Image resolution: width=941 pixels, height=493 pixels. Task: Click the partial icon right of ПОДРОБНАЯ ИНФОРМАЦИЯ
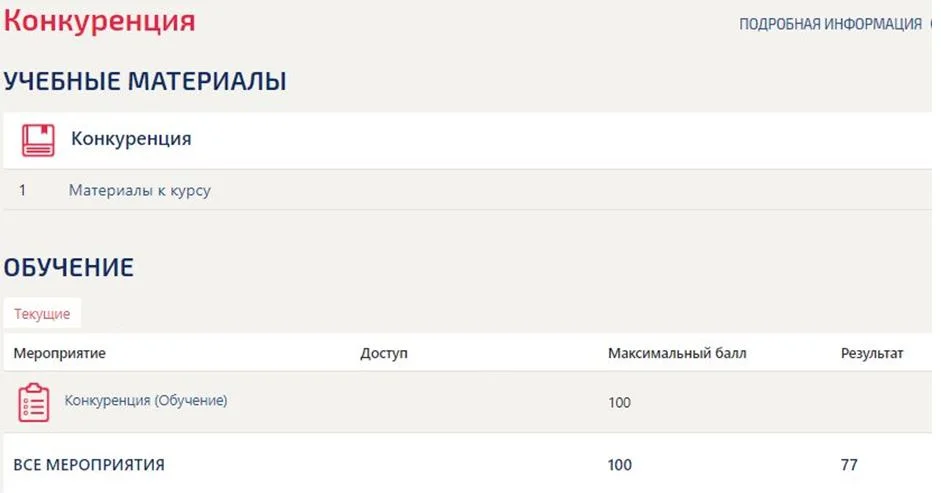coord(933,24)
